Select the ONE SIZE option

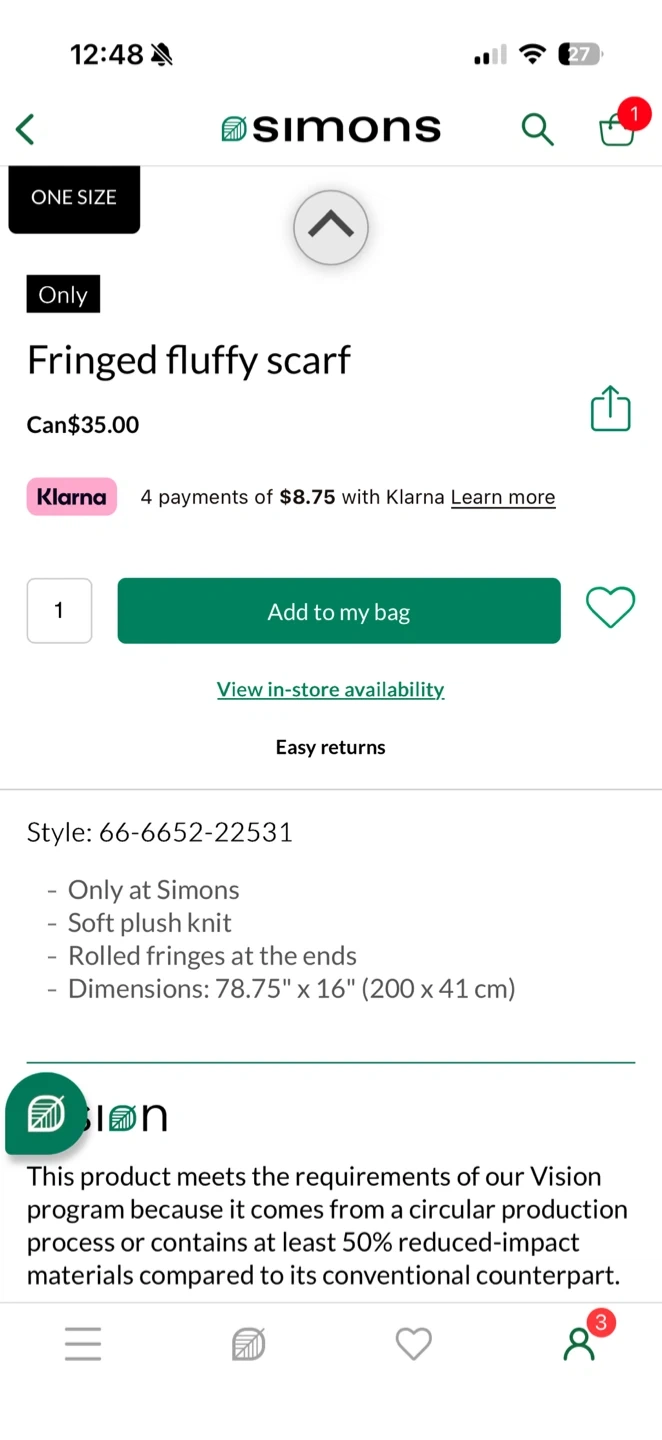point(74,198)
